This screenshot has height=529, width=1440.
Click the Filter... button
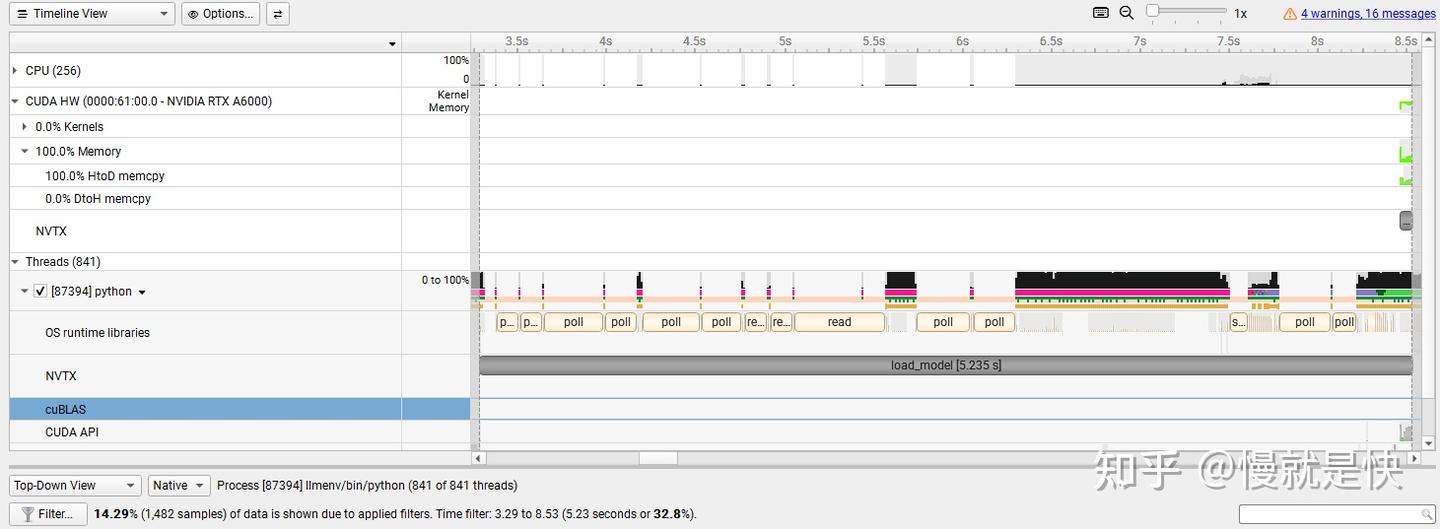47,514
